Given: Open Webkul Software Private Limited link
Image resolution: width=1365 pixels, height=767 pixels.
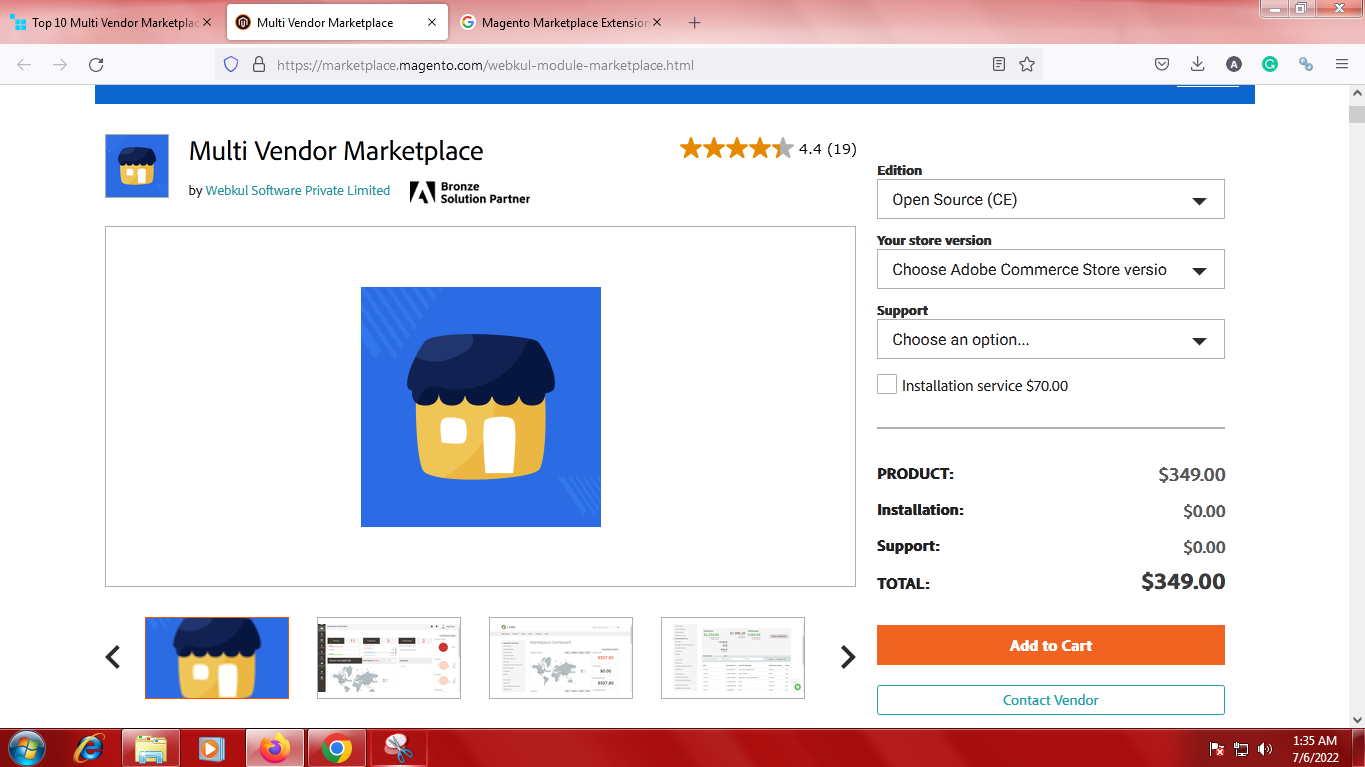Looking at the screenshot, I should coord(298,190).
